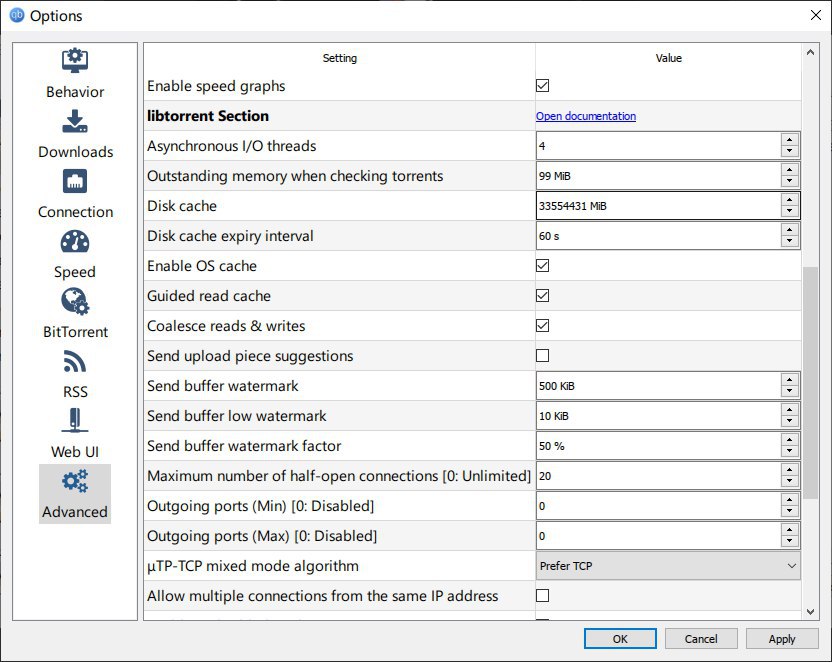Open the Speed gauge icon
The image size is (832, 662).
pos(75,241)
